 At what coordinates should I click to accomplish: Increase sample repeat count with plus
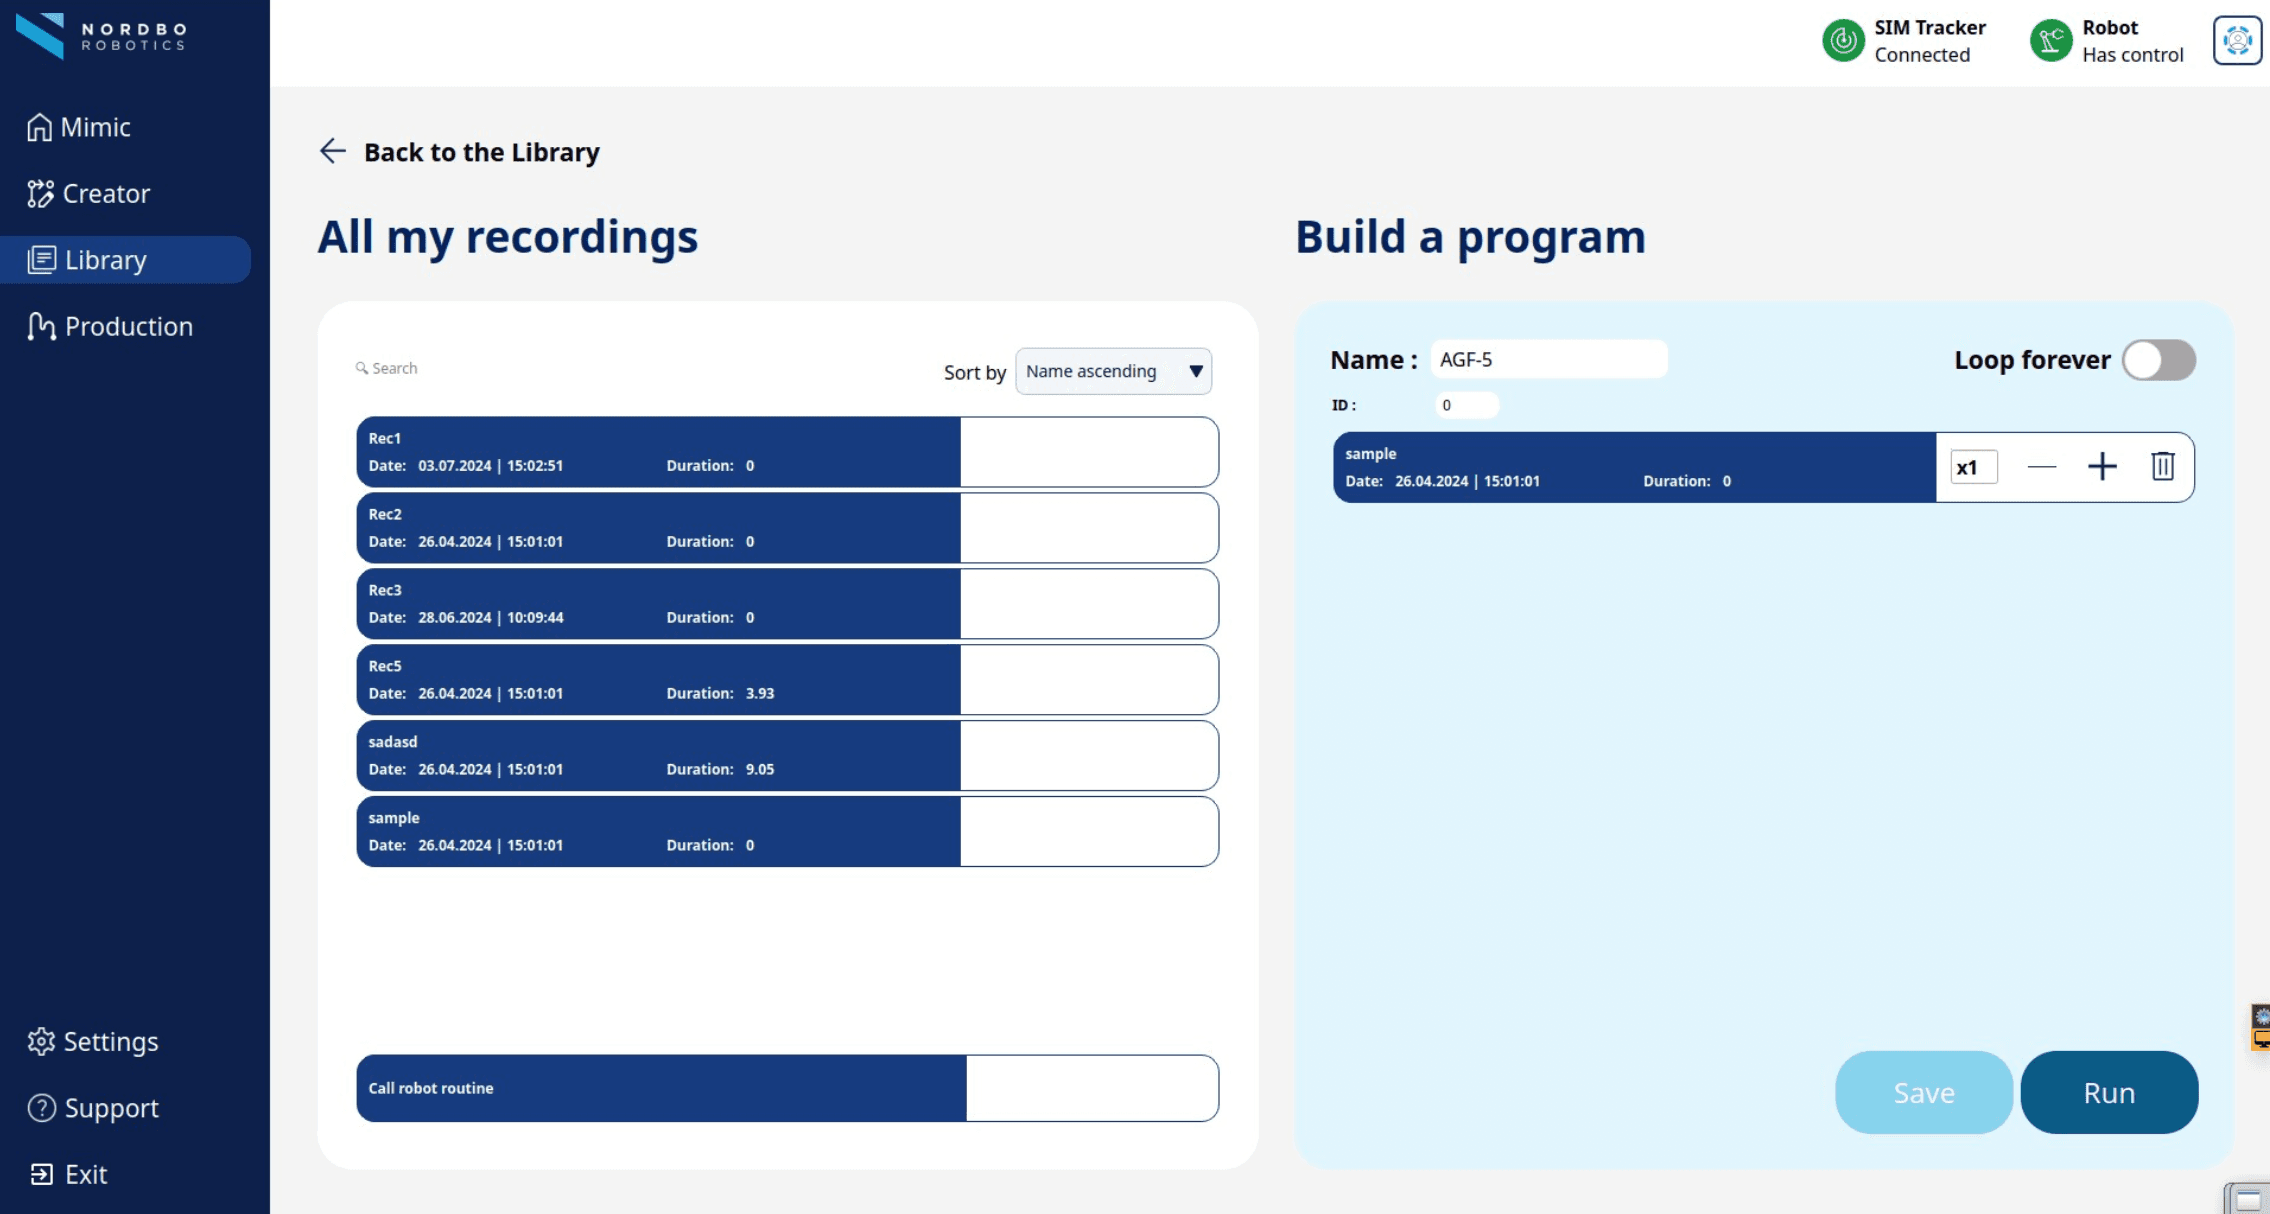2102,466
